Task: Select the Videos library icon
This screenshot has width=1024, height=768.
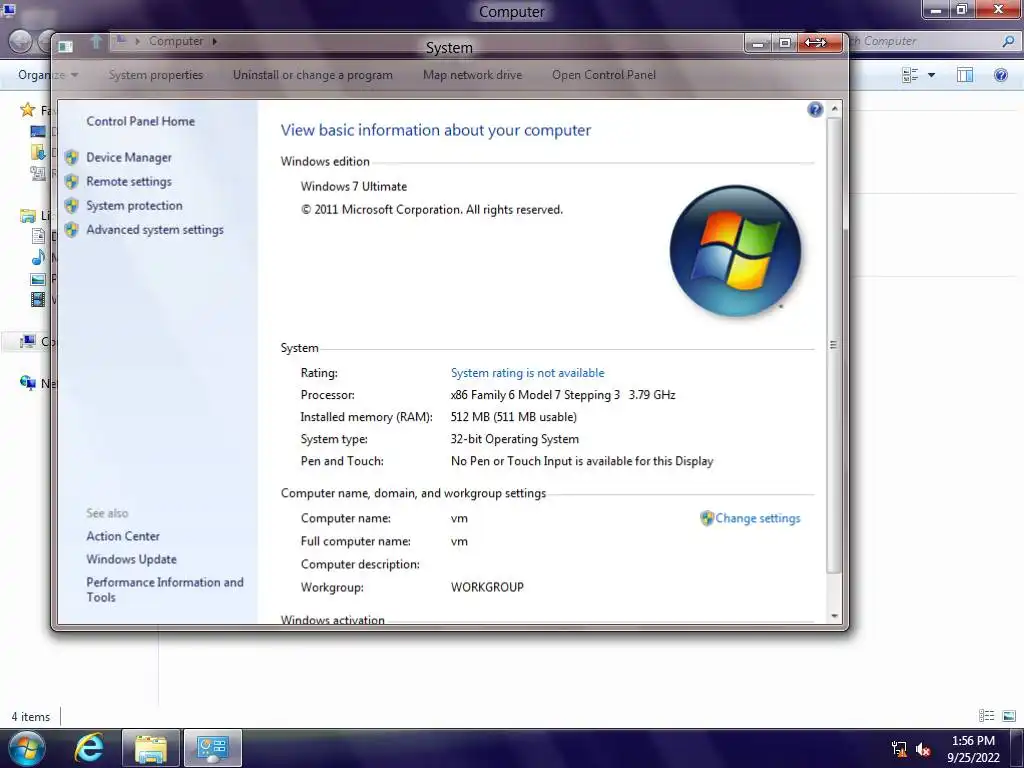Action: pos(38,300)
